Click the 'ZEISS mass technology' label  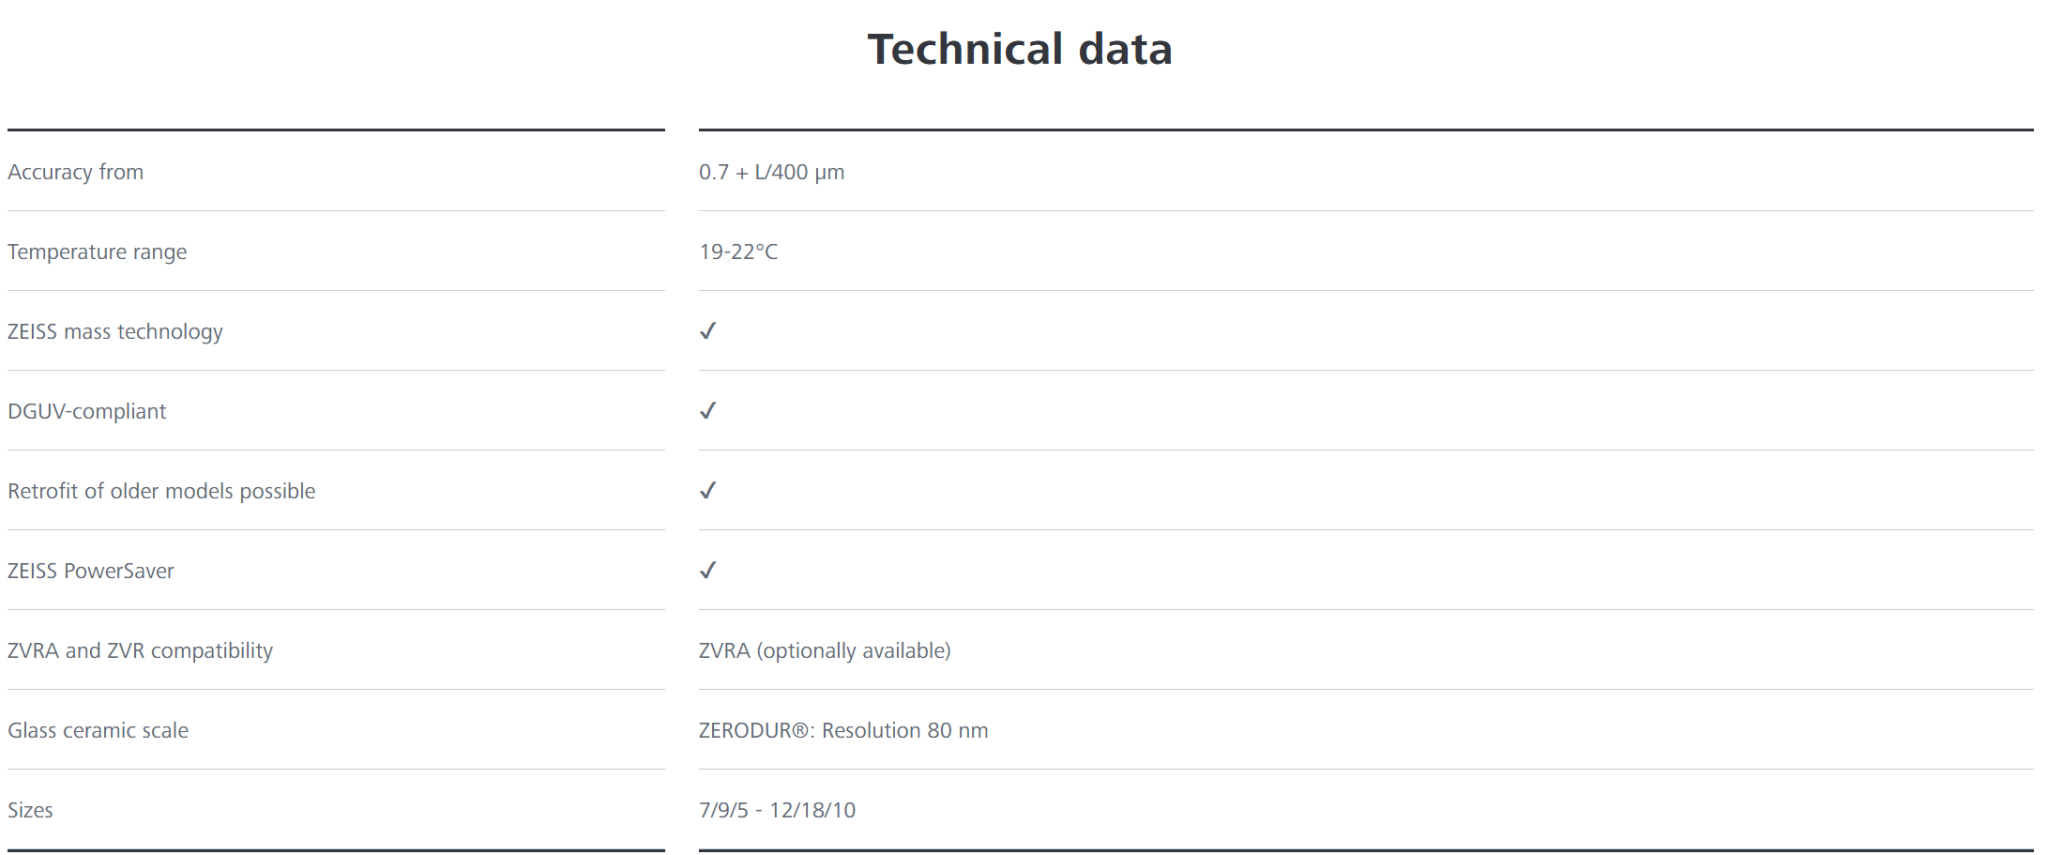(x=115, y=332)
